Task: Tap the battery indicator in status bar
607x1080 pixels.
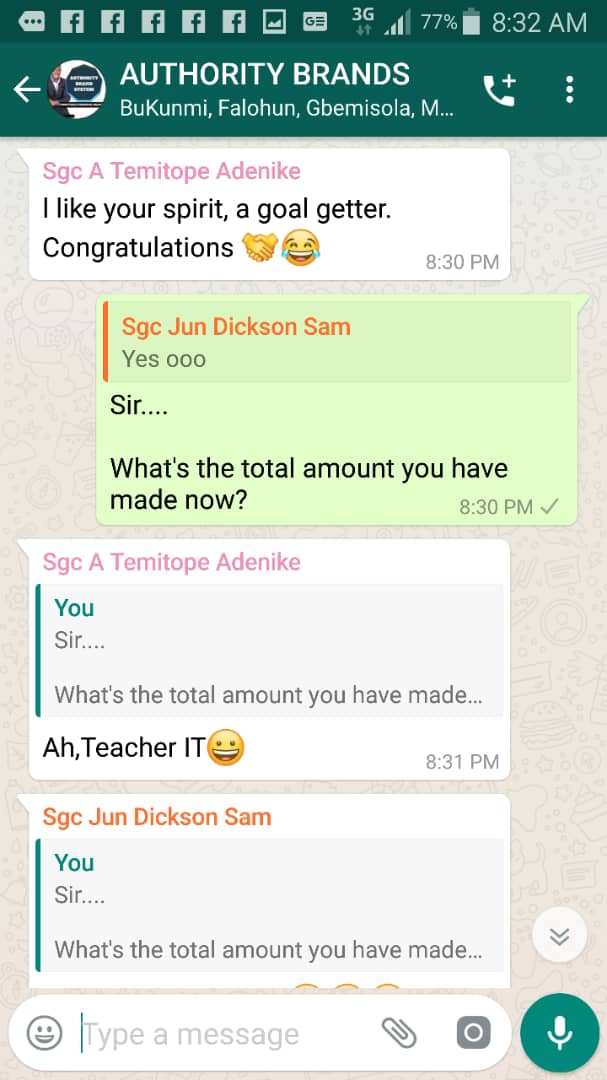Action: (472, 23)
